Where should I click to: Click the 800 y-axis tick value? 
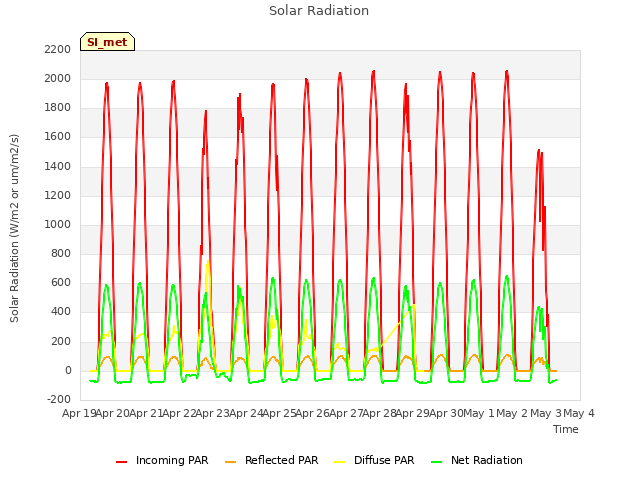pos(61,253)
